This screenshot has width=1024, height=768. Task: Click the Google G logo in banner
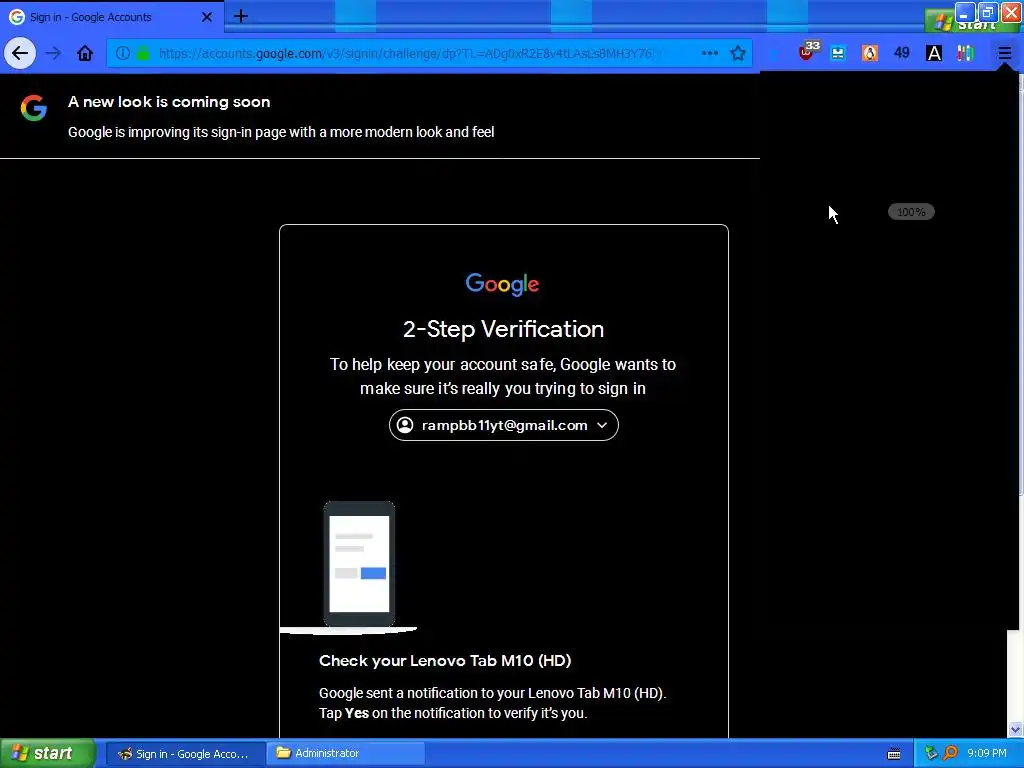[33, 108]
